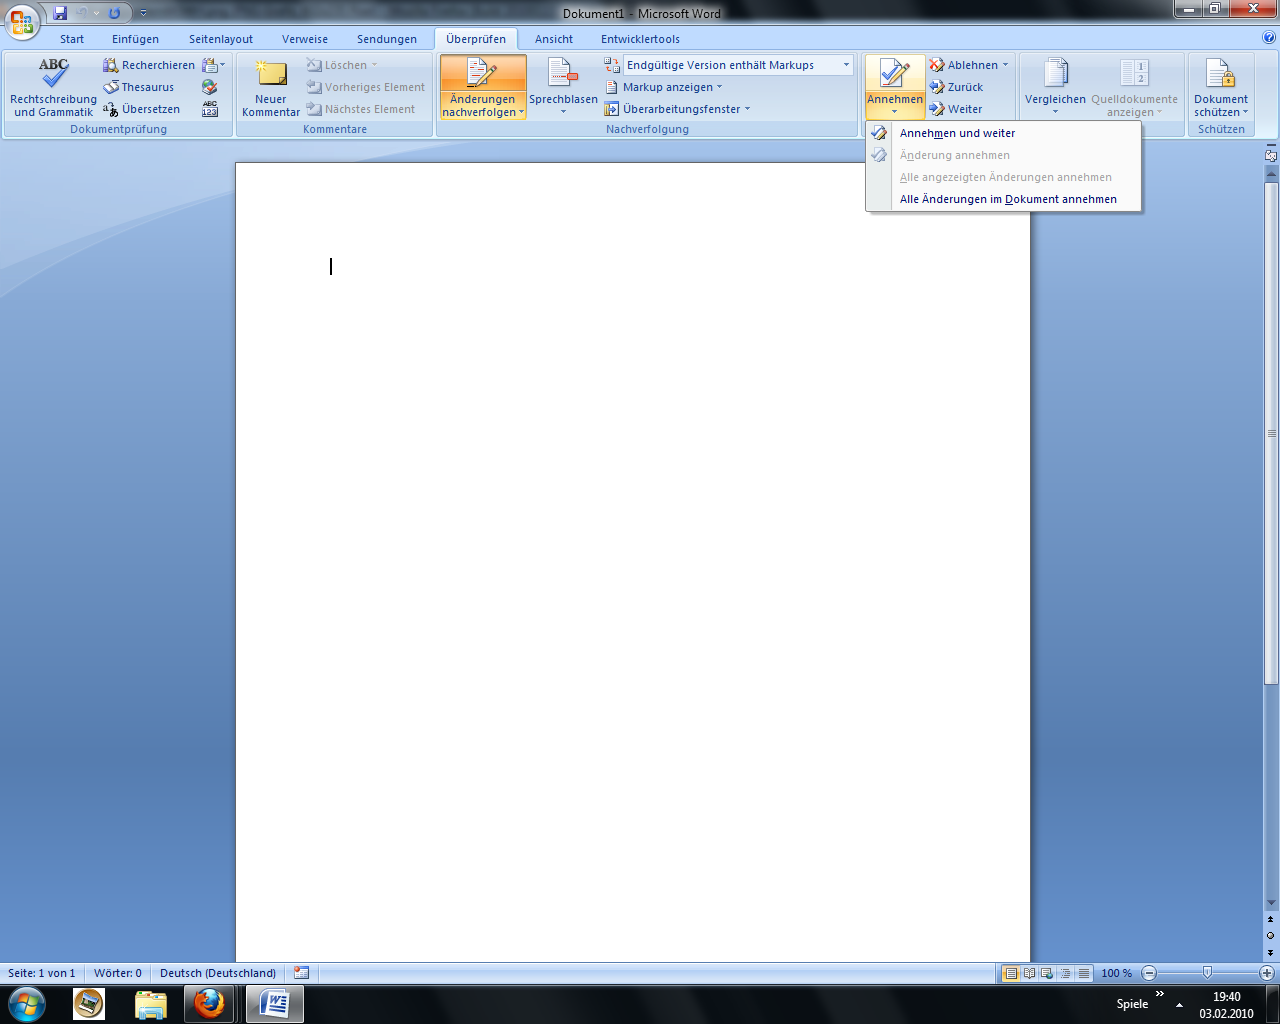Open the Ablehnen dropdown arrow

click(x=1005, y=65)
